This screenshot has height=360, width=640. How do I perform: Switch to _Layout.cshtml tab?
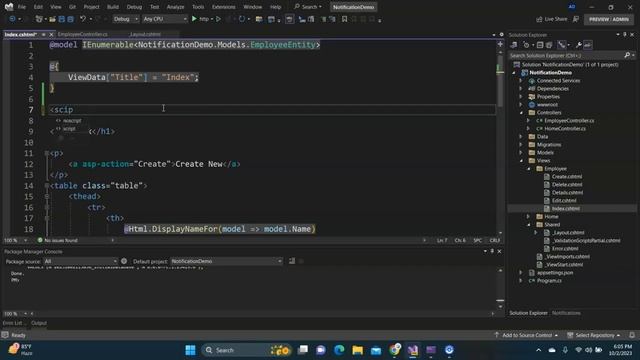[145, 35]
